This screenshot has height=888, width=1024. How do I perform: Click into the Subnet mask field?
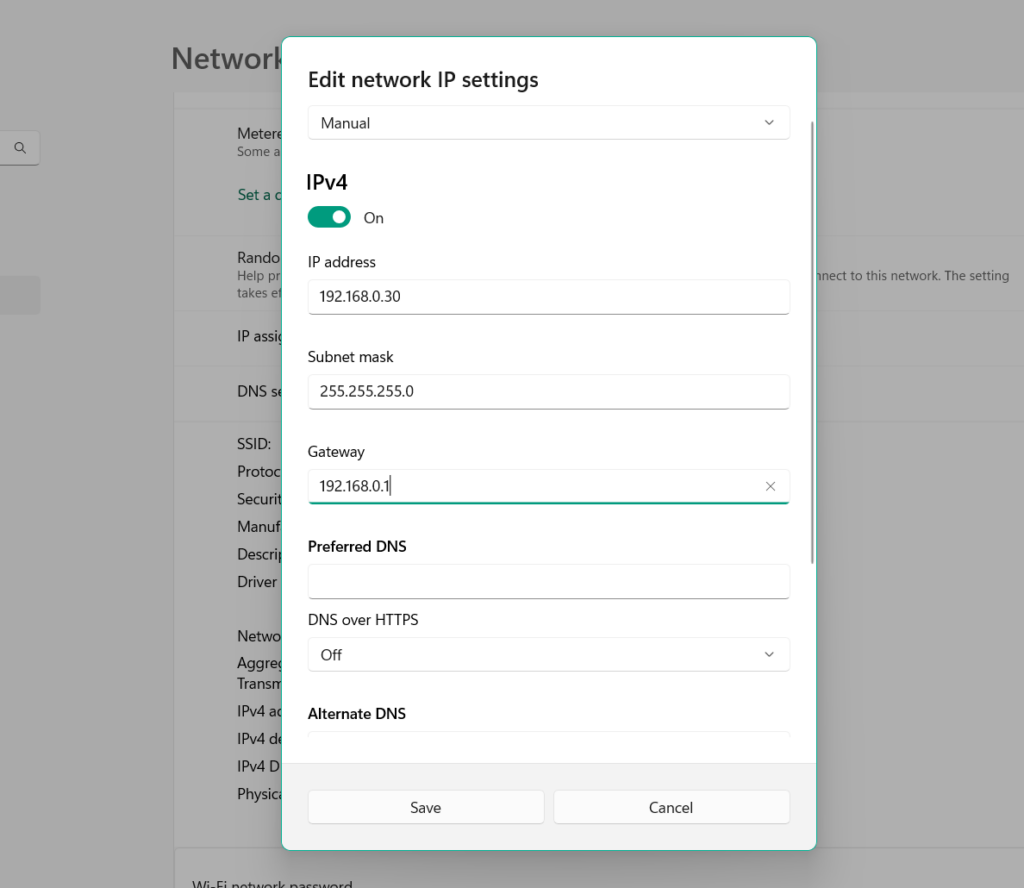(549, 391)
